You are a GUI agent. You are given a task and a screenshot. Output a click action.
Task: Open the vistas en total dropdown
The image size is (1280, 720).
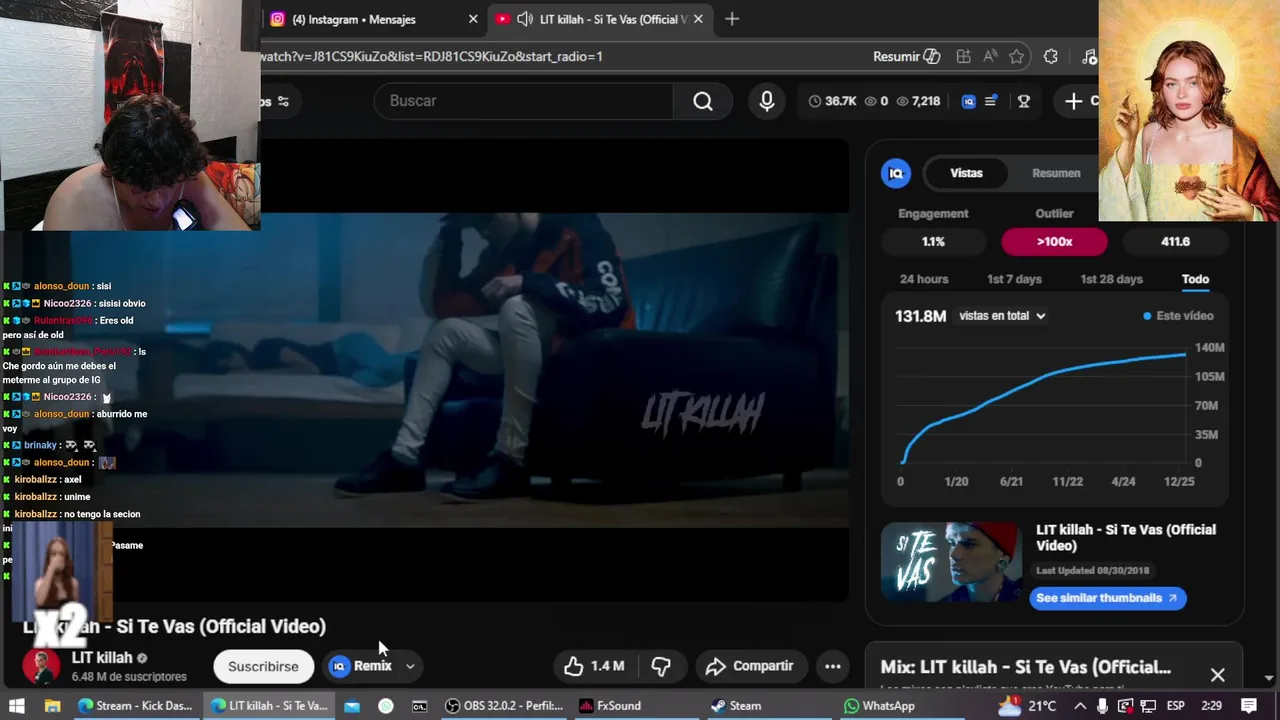pyautogui.click(x=1002, y=316)
